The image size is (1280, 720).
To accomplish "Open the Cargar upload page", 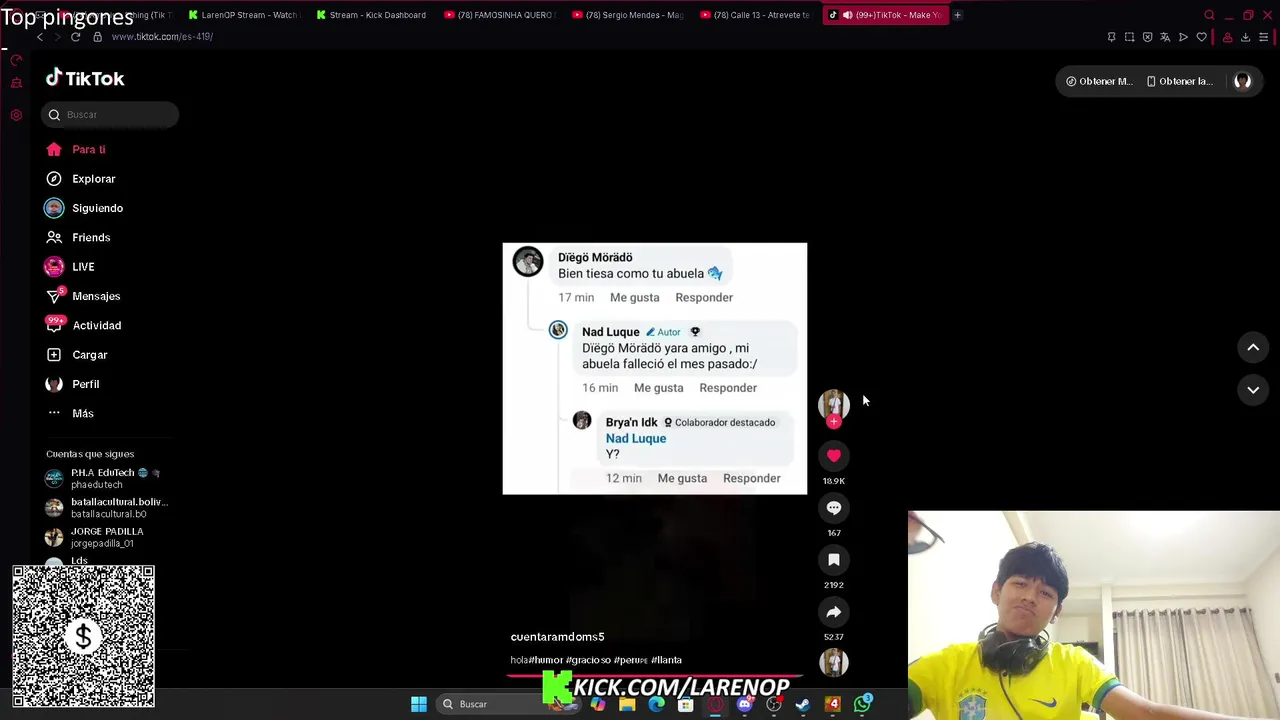I will (76, 355).
